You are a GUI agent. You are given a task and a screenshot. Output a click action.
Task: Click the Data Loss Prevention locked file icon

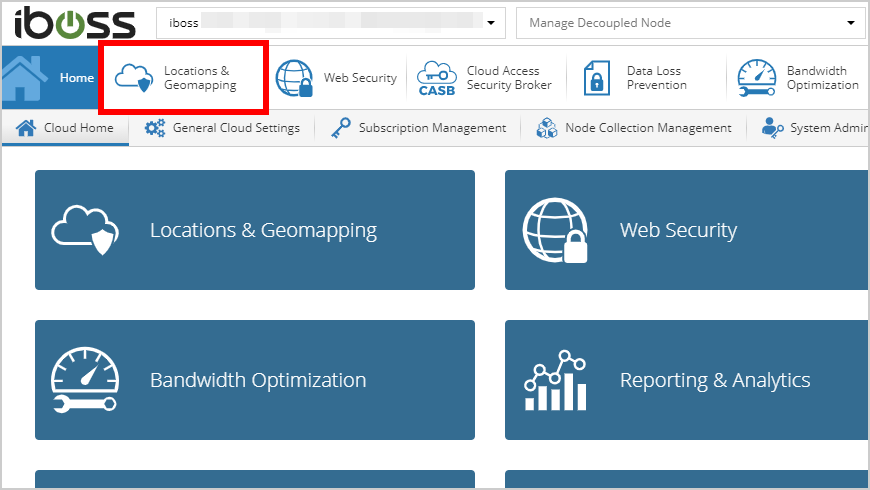point(596,78)
